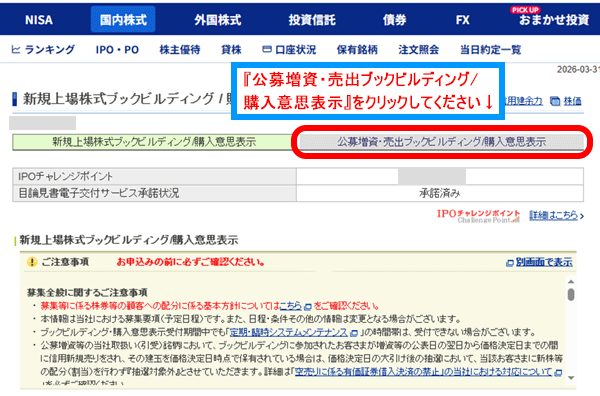Open 別画面で表示 link

tap(544, 262)
